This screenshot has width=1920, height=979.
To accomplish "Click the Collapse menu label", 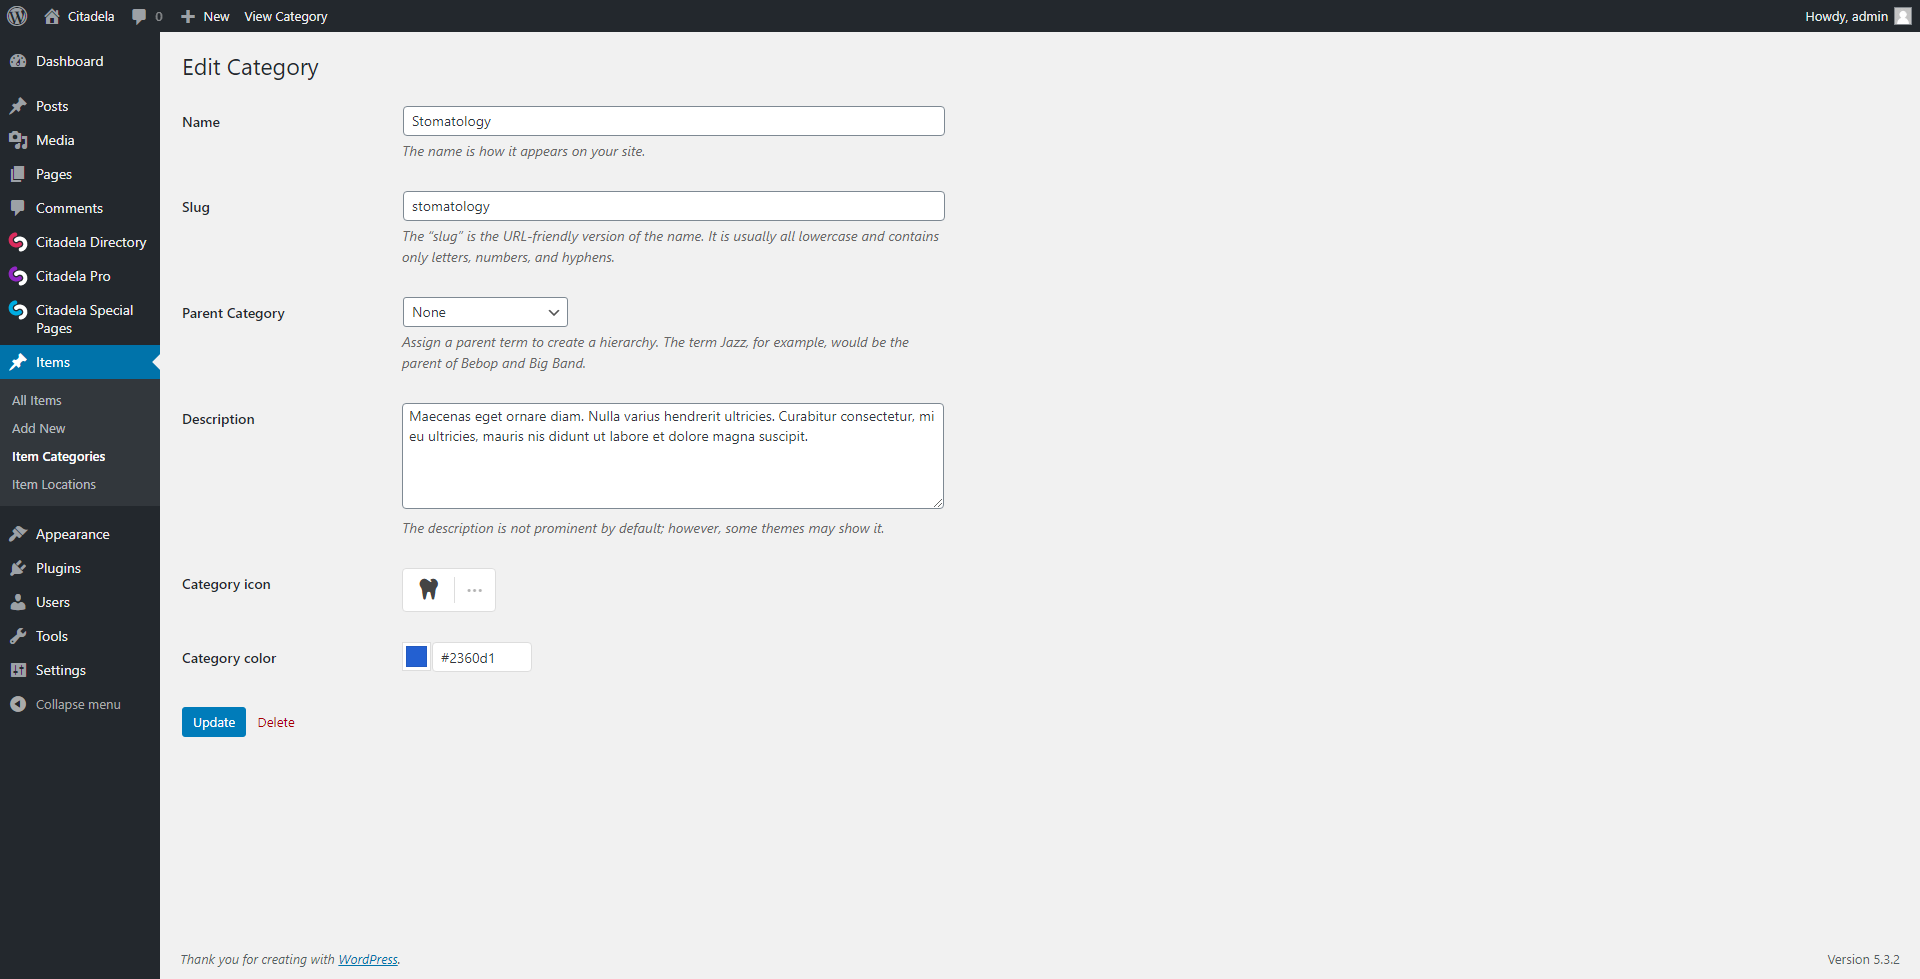I will pos(78,704).
